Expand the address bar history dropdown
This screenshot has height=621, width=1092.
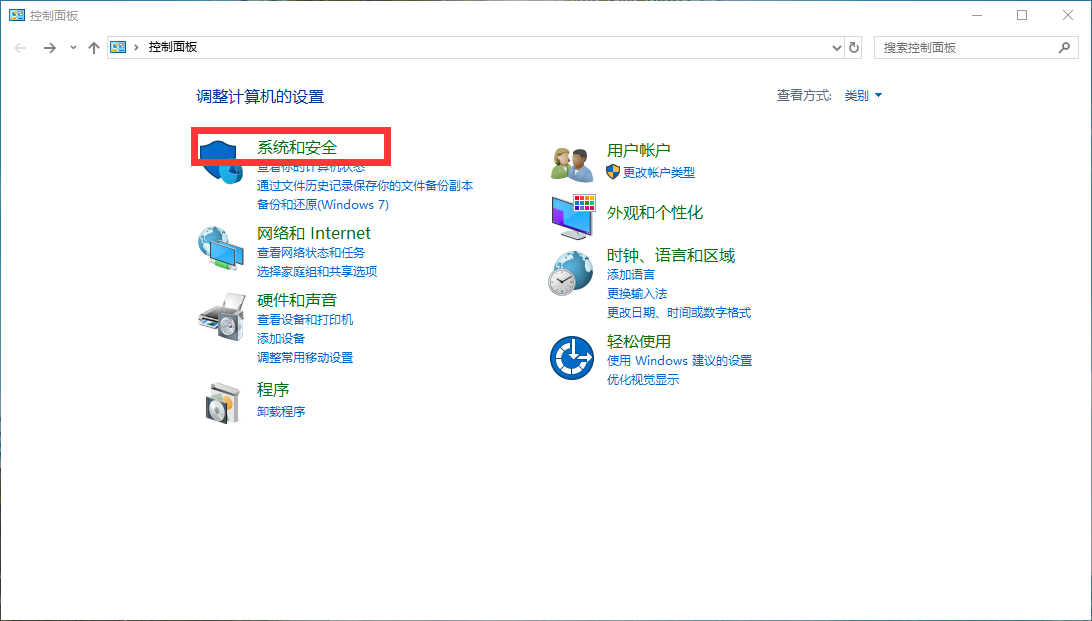tap(837, 48)
